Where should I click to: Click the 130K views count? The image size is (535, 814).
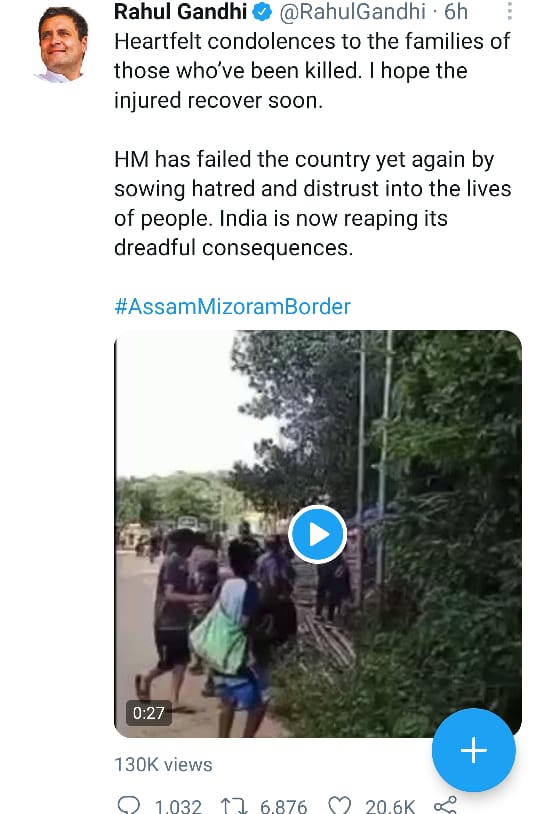pyautogui.click(x=163, y=765)
